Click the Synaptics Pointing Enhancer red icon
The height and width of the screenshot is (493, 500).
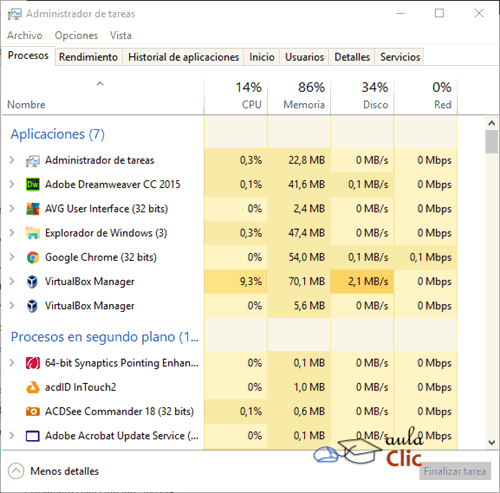tap(33, 363)
